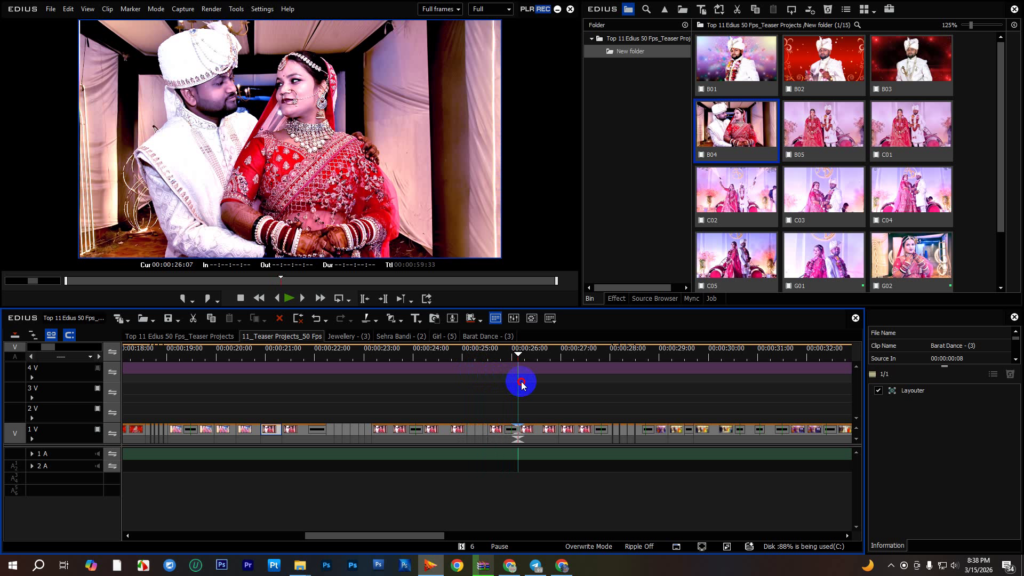Switch to the Jewellery - (3) sequence tab
The height and width of the screenshot is (576, 1024).
tap(349, 336)
